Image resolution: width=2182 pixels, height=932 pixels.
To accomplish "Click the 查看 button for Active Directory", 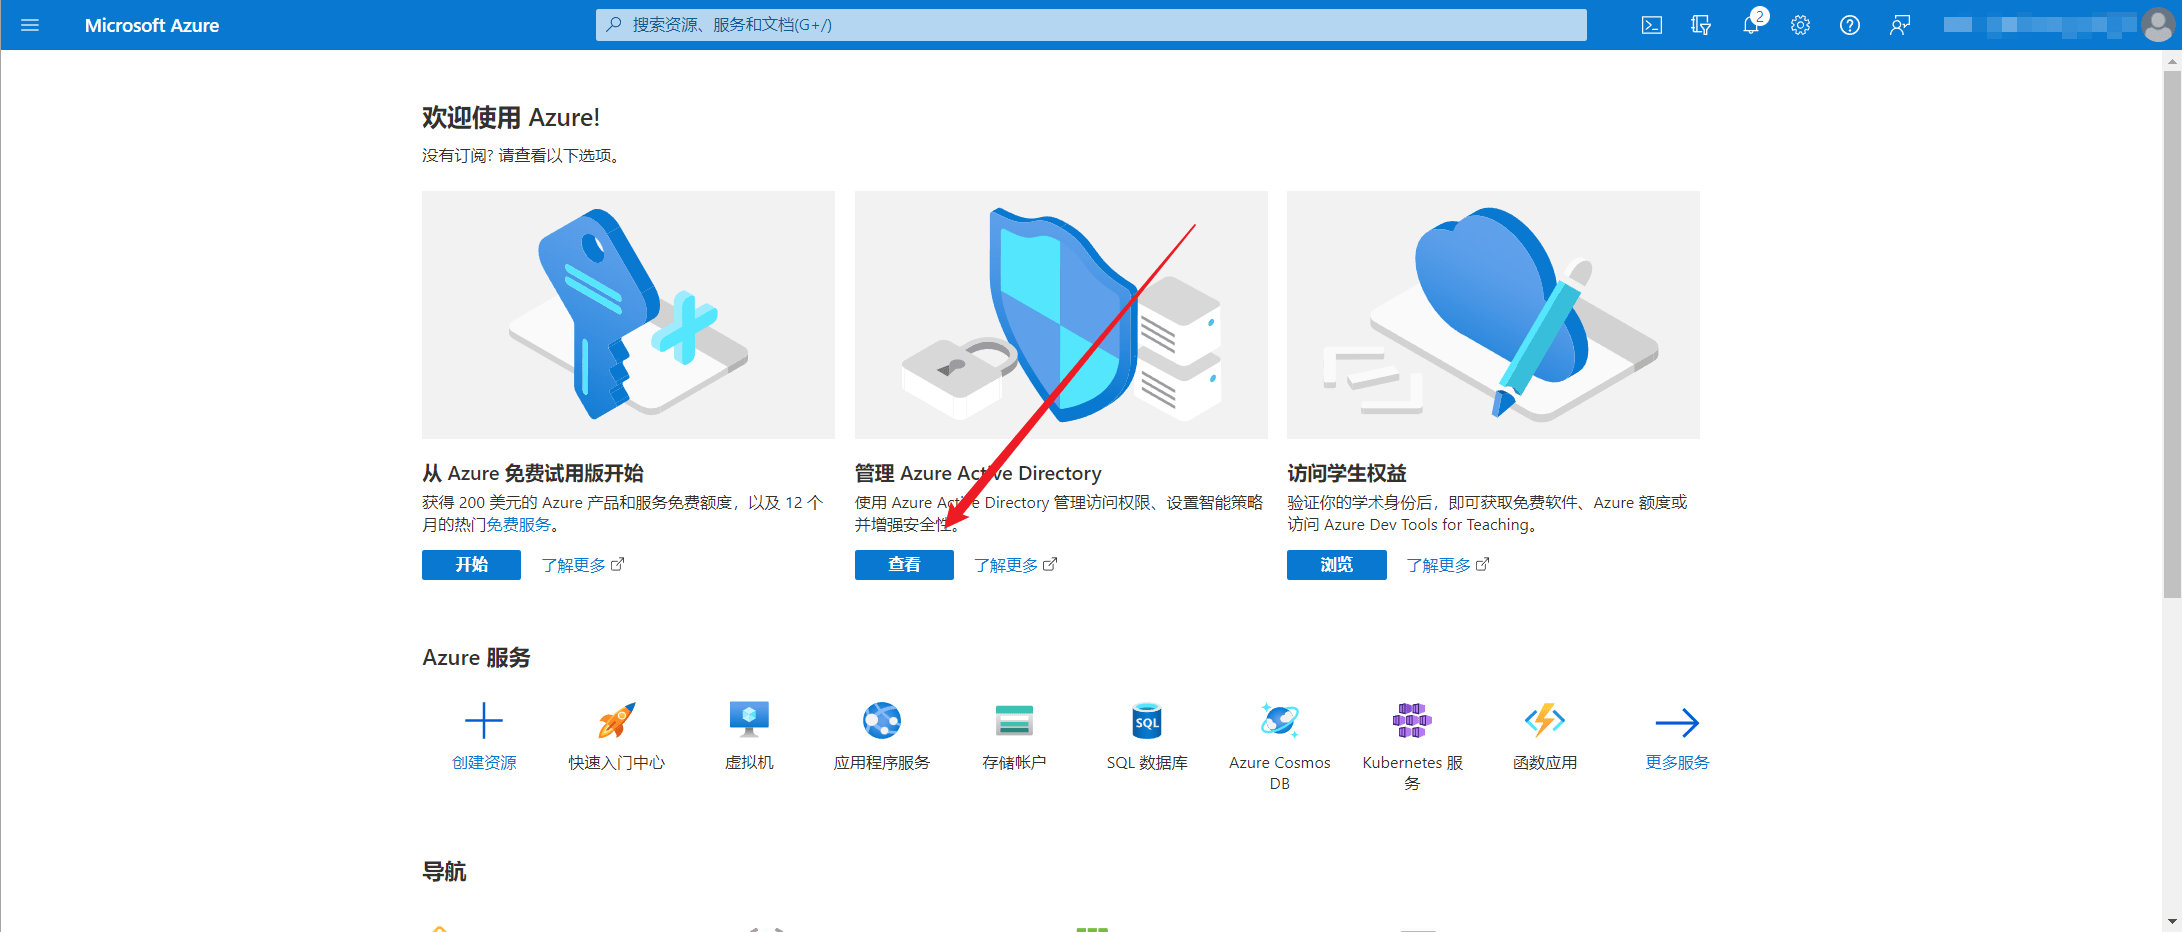I will pos(904,565).
